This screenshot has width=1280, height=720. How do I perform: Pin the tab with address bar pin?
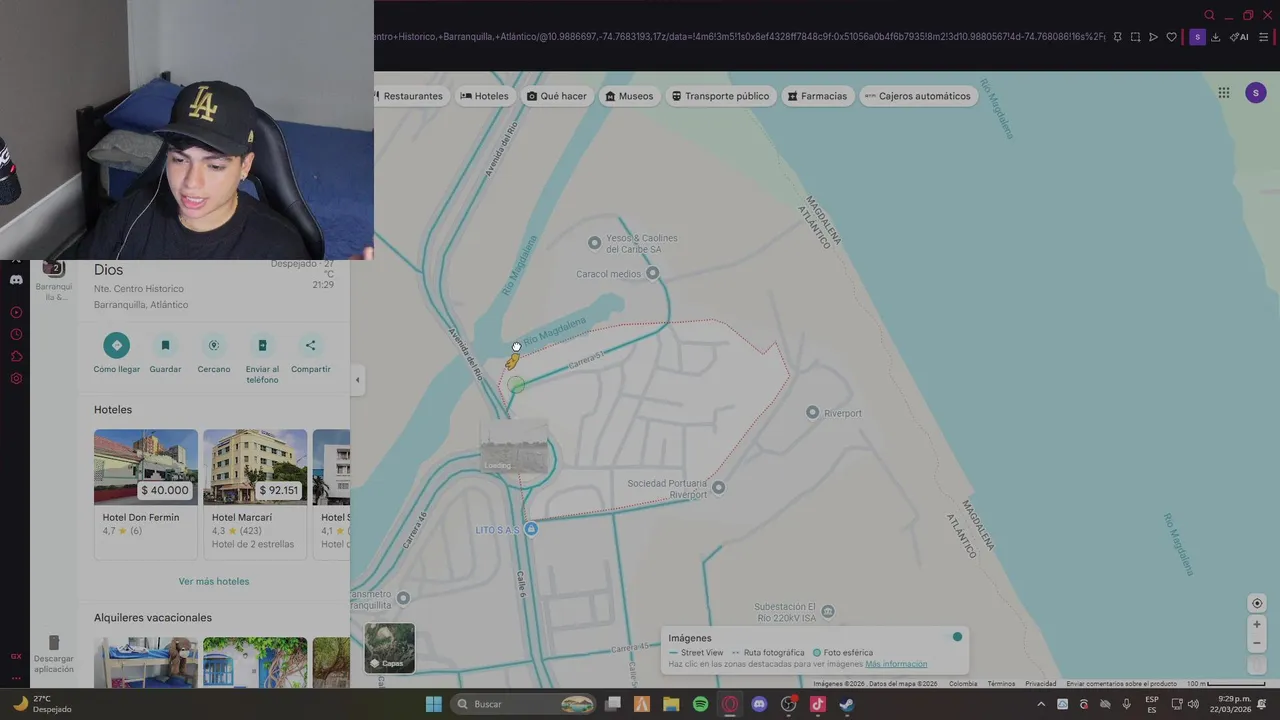click(1117, 37)
